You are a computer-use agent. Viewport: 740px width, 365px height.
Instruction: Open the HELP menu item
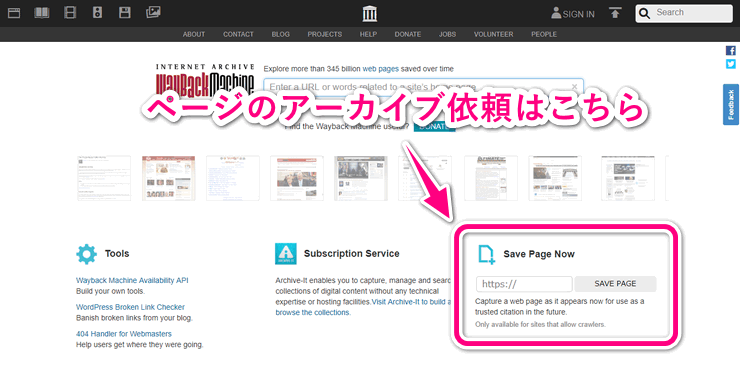click(369, 34)
